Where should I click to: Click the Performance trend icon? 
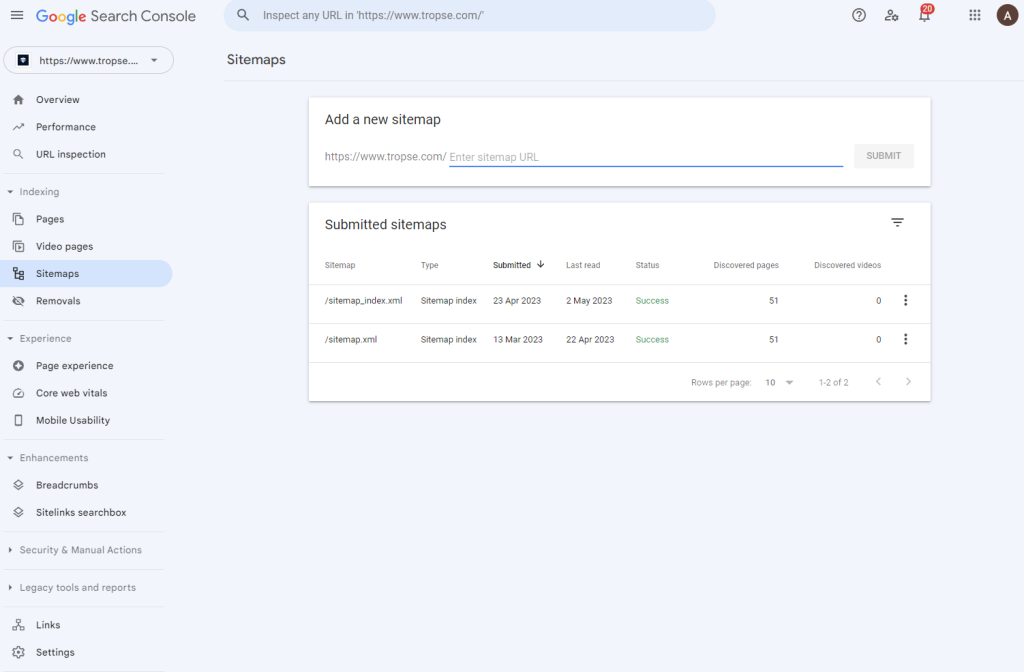18,127
